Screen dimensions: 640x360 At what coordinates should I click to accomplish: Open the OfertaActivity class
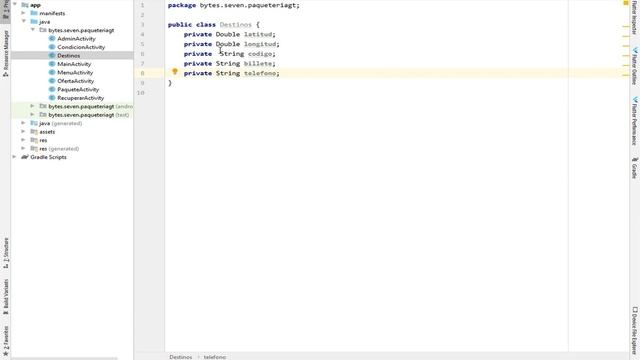click(76, 81)
